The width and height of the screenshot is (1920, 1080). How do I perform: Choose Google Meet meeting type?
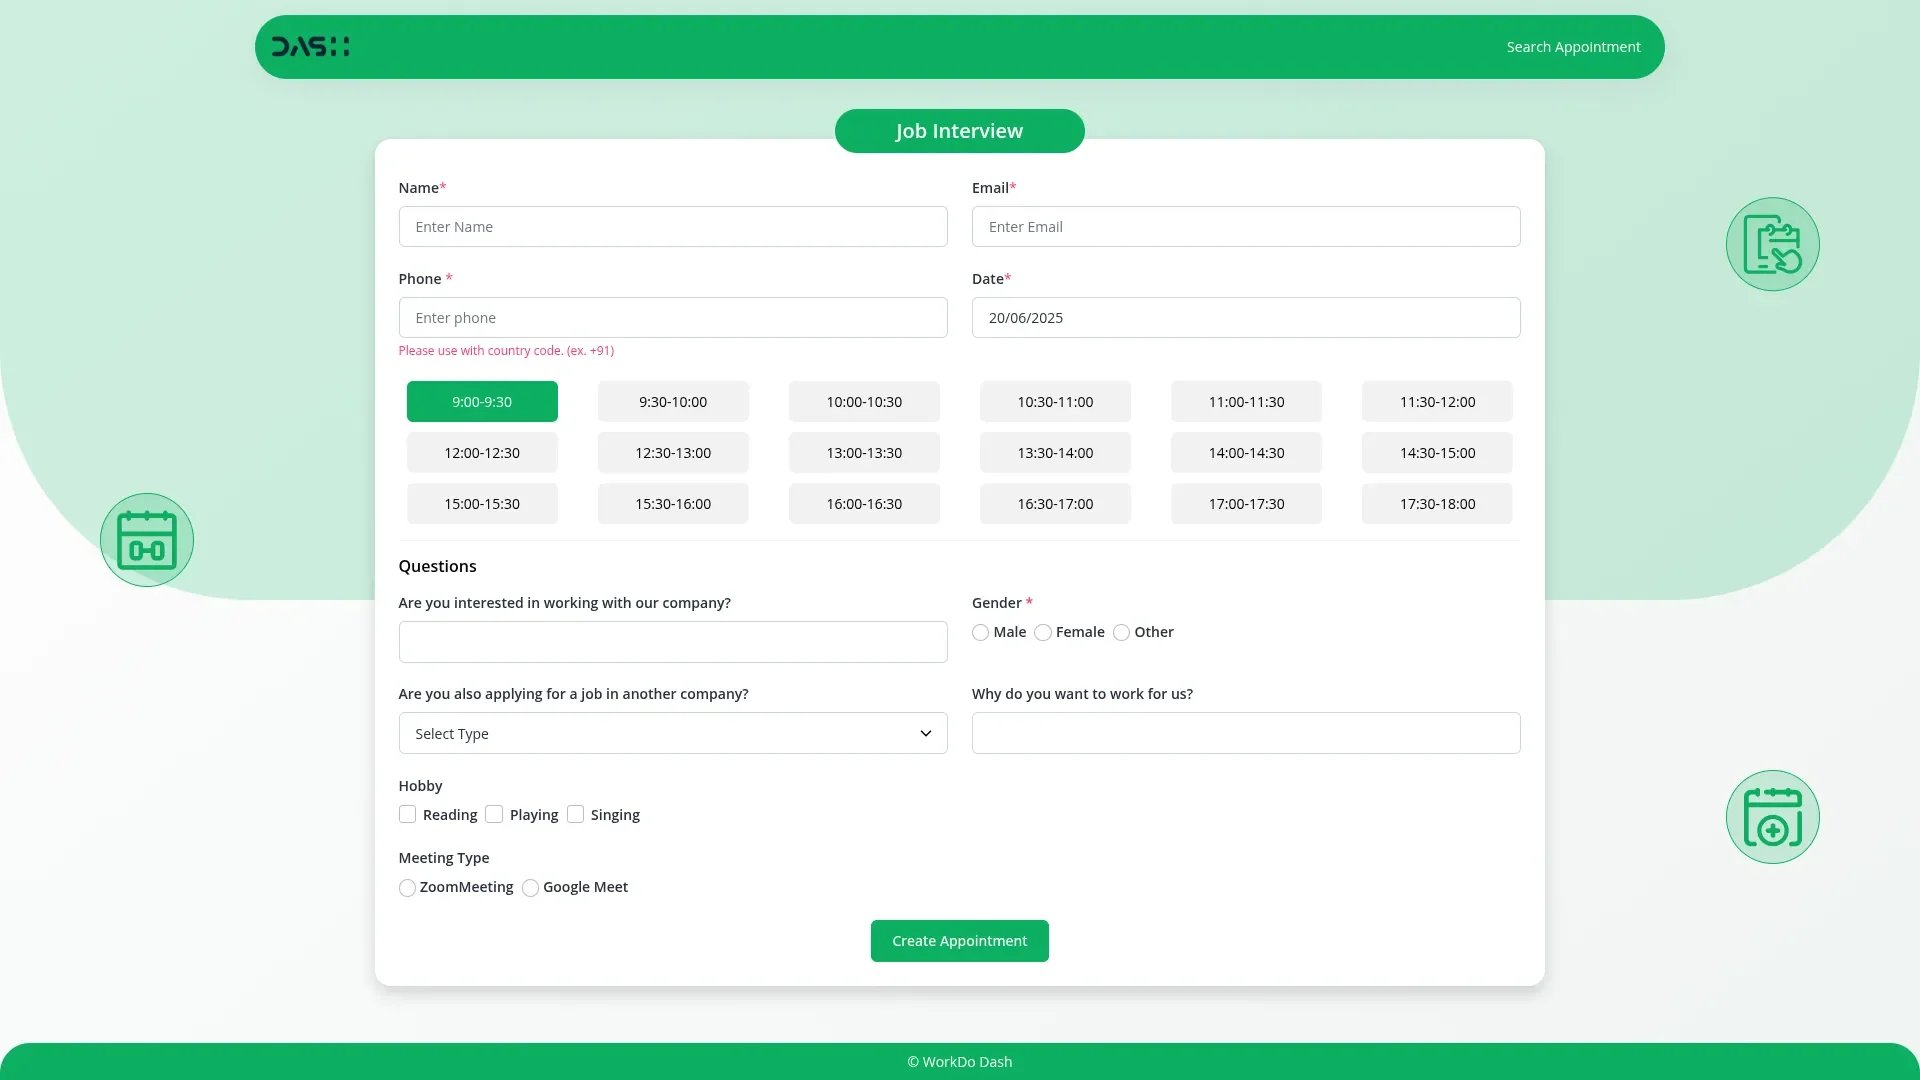[x=530, y=888]
